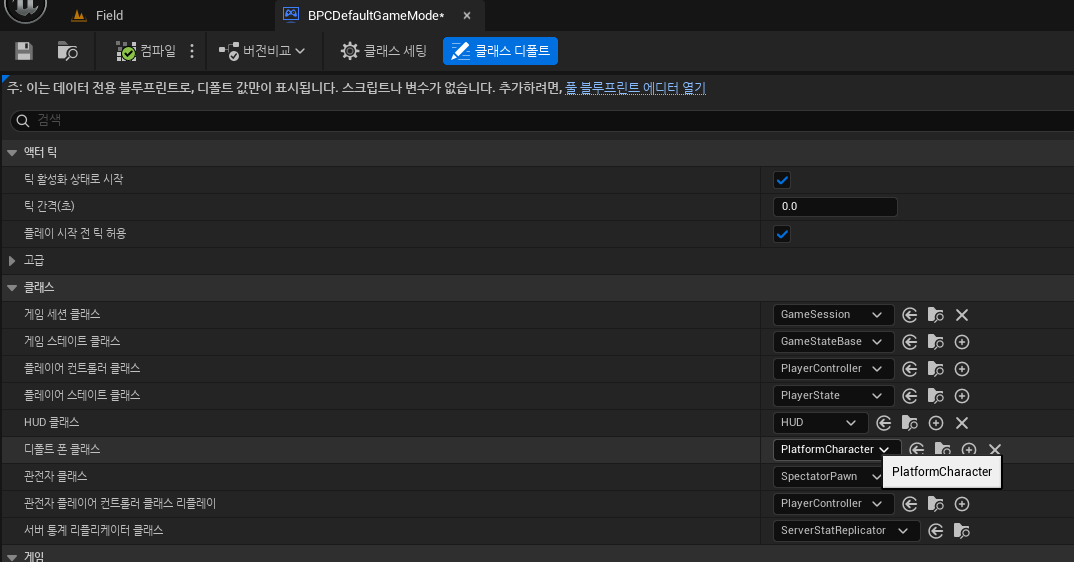Open the GameSession class dropdown
This screenshot has height=562, width=1074.
click(x=833, y=315)
